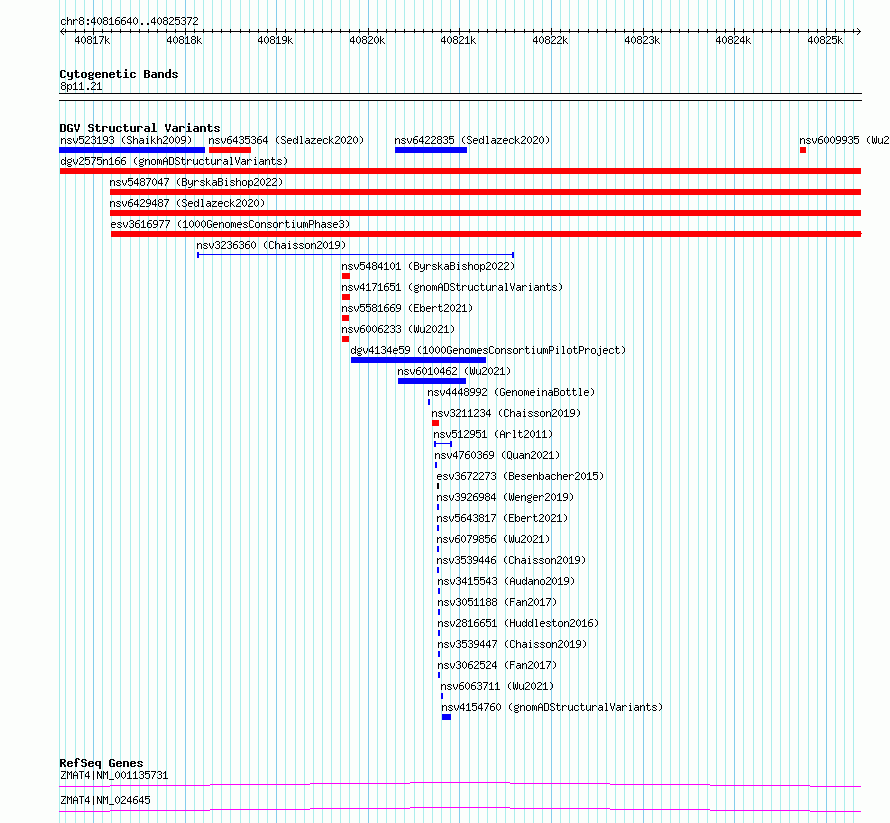Screen dimensions: 890x823
Task: Select nsv3539447 (Chaisson2019) label
Action: [x=512, y=644]
